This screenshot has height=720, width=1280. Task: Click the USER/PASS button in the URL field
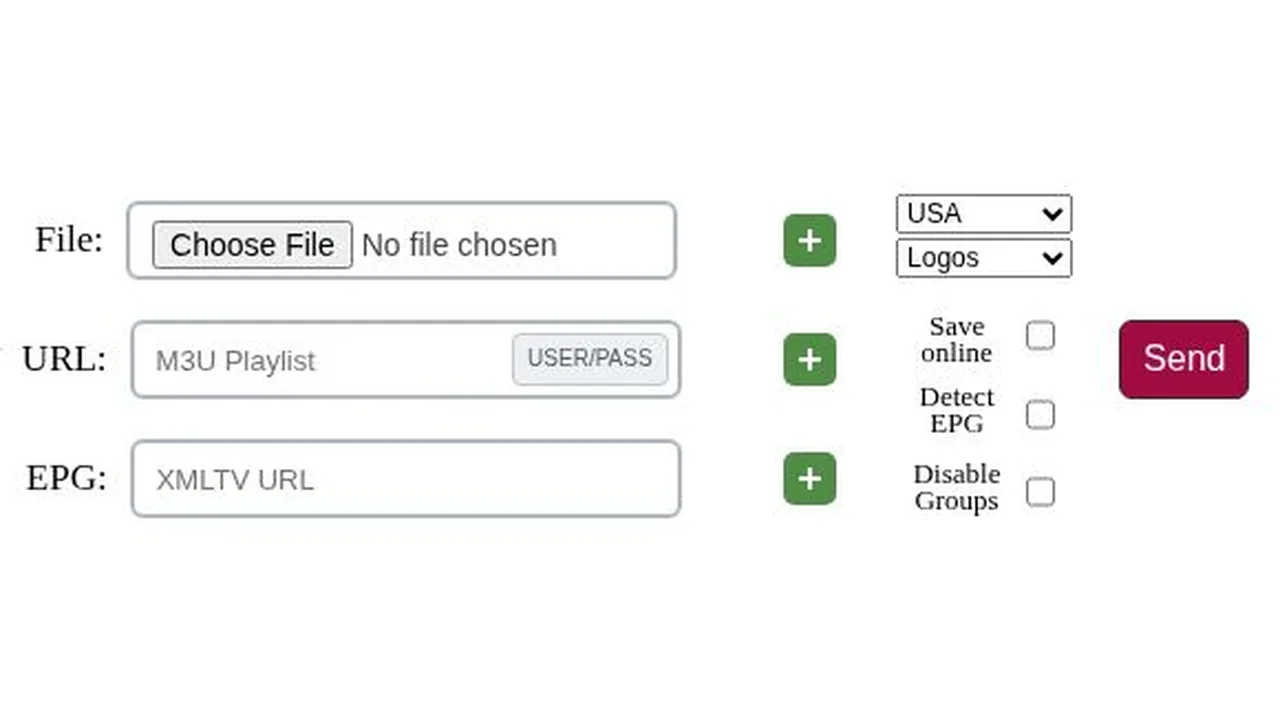click(x=590, y=359)
